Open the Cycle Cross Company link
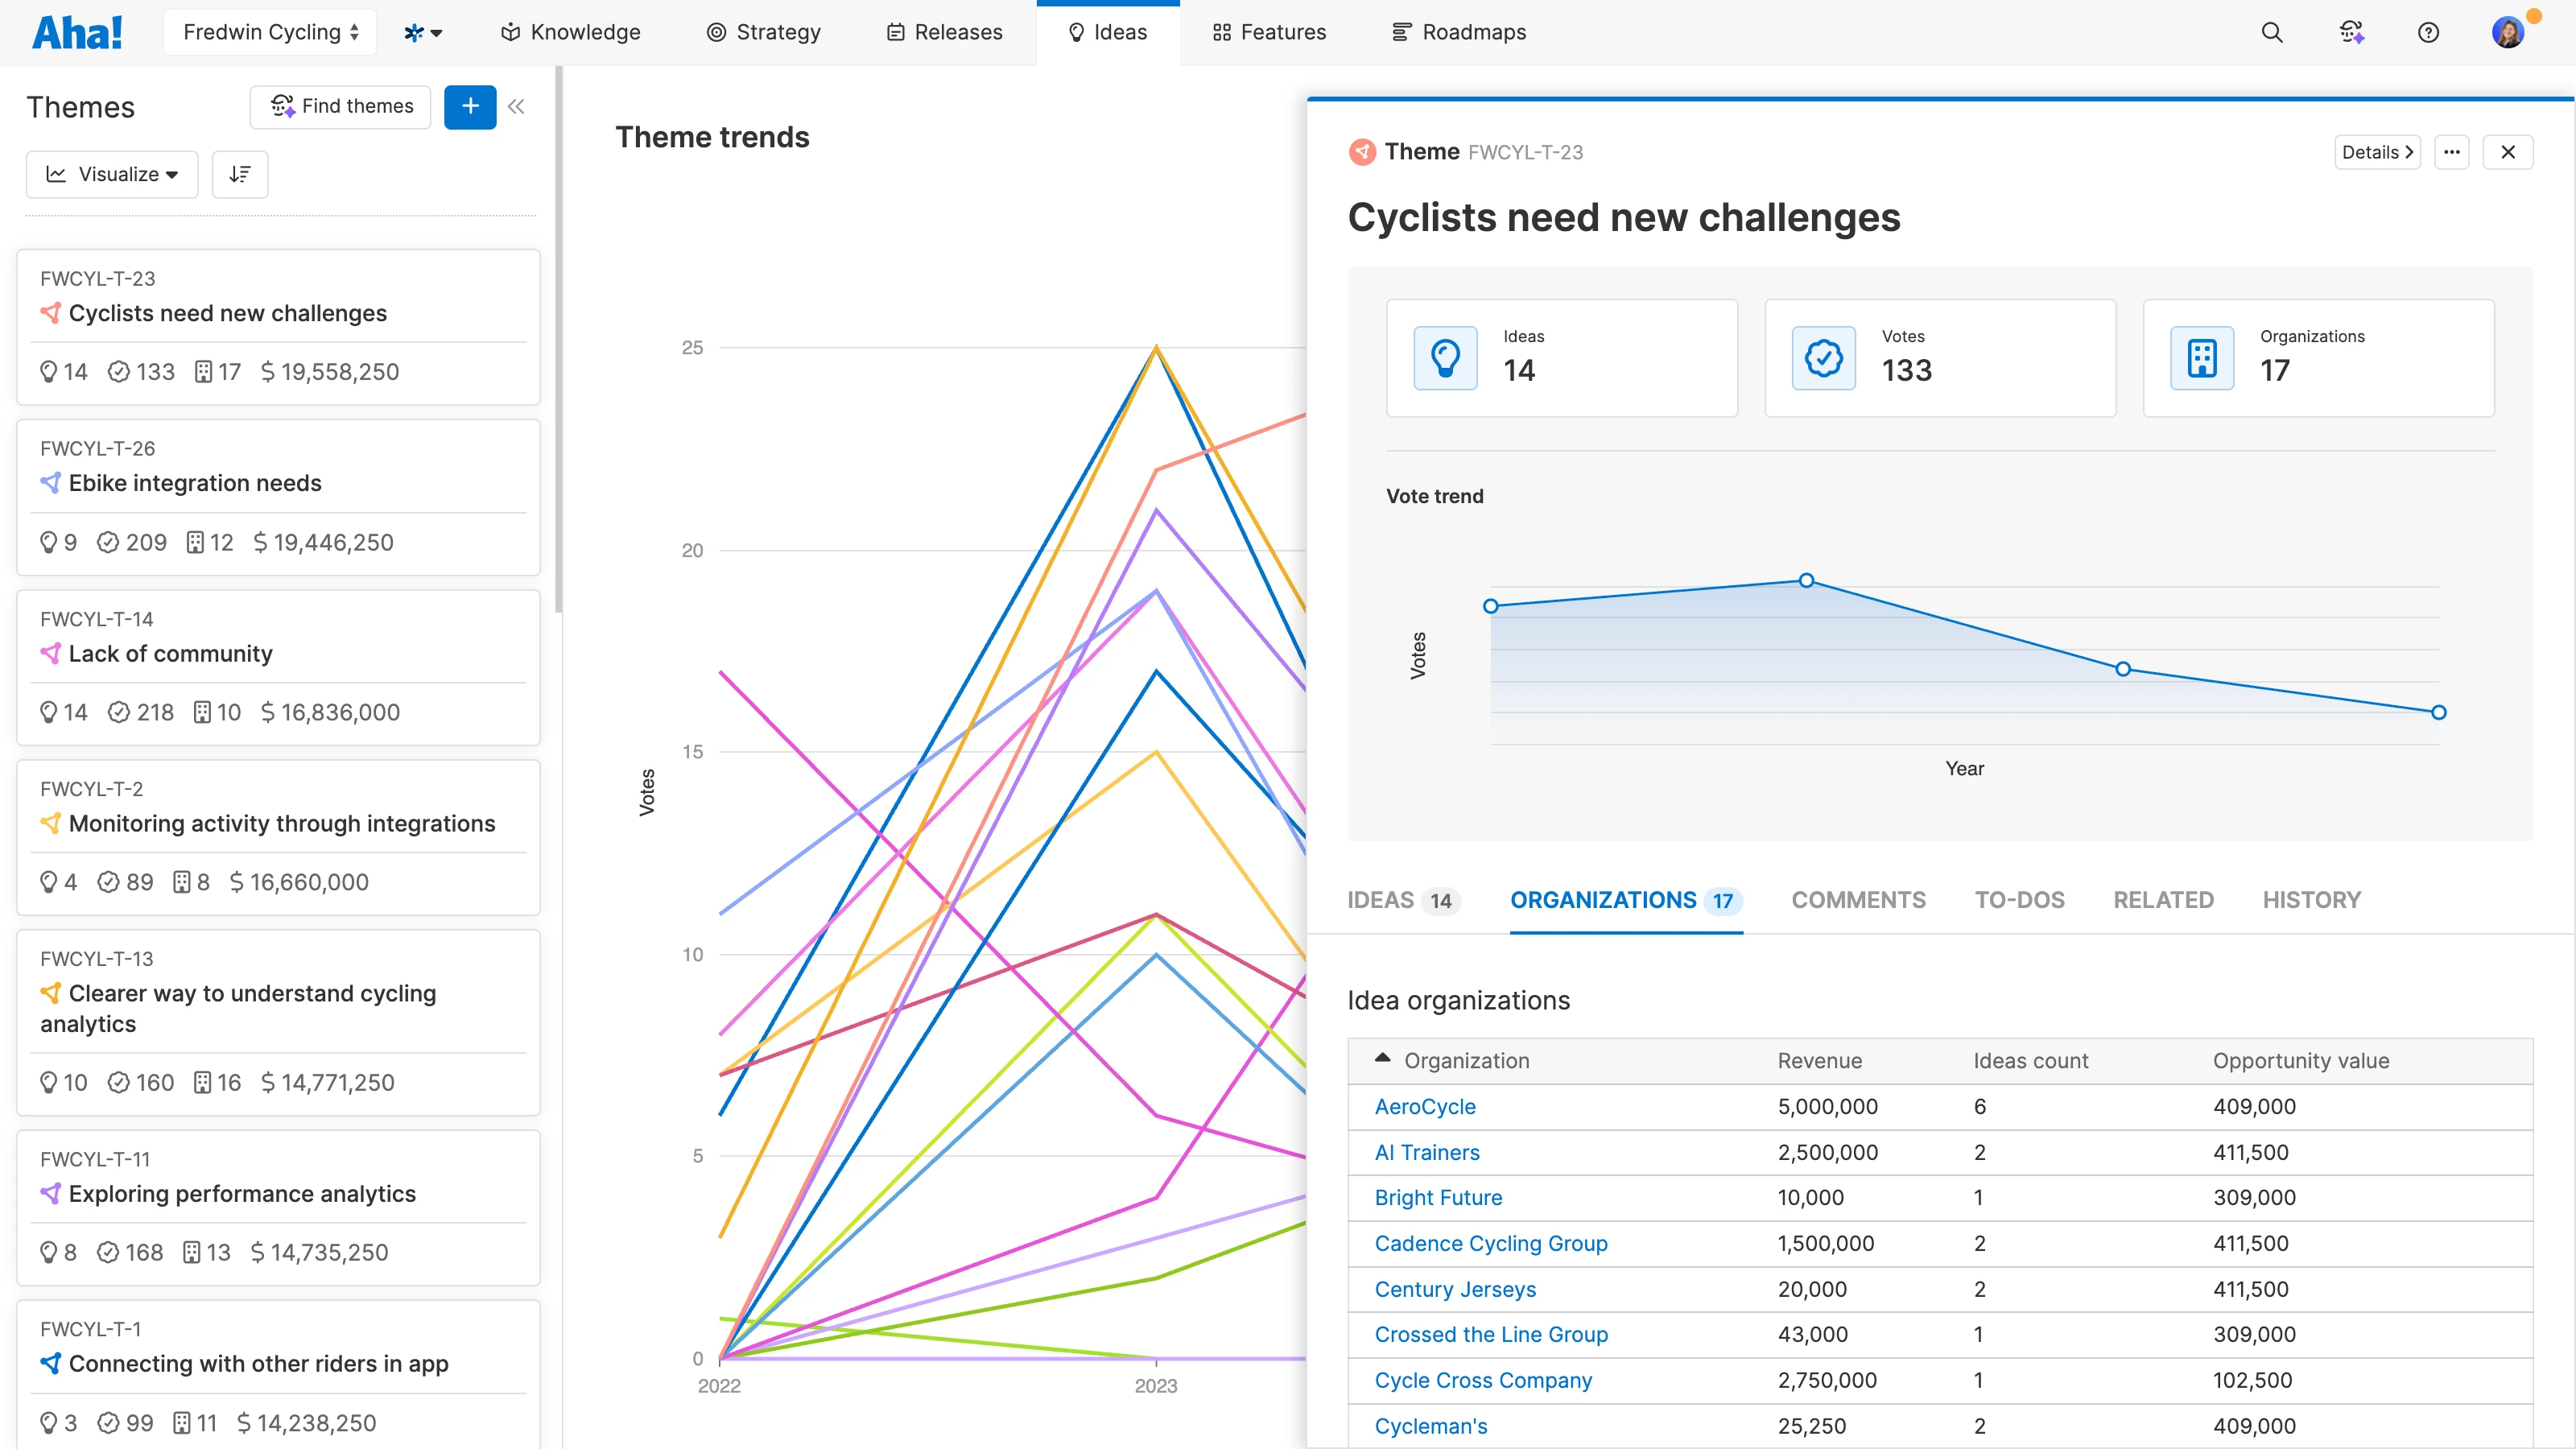This screenshot has height=1449, width=2576. [x=1482, y=1380]
